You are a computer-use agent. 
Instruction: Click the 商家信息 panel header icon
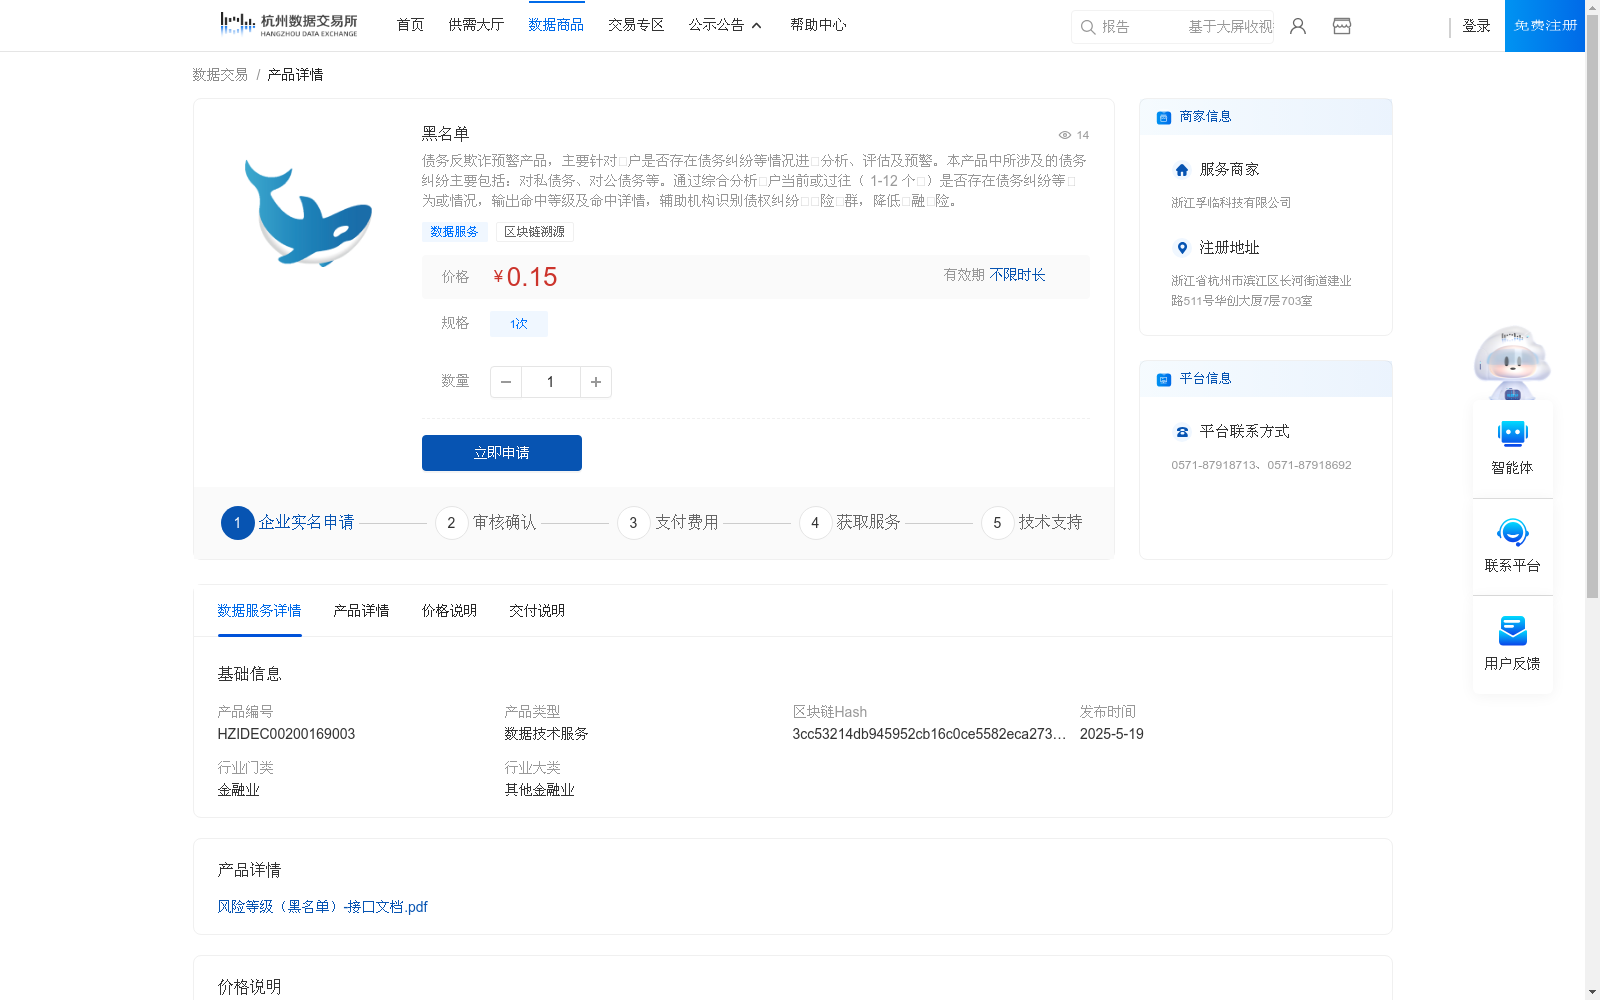[1164, 117]
